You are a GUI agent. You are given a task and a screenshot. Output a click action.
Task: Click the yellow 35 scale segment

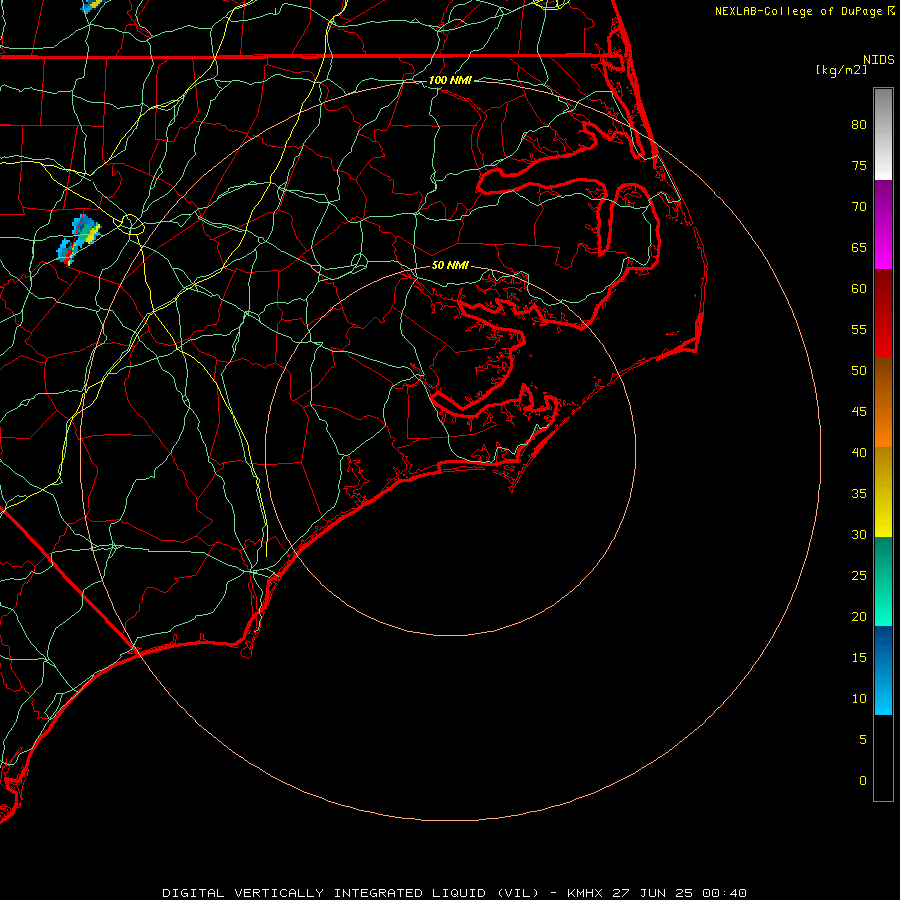click(x=883, y=492)
